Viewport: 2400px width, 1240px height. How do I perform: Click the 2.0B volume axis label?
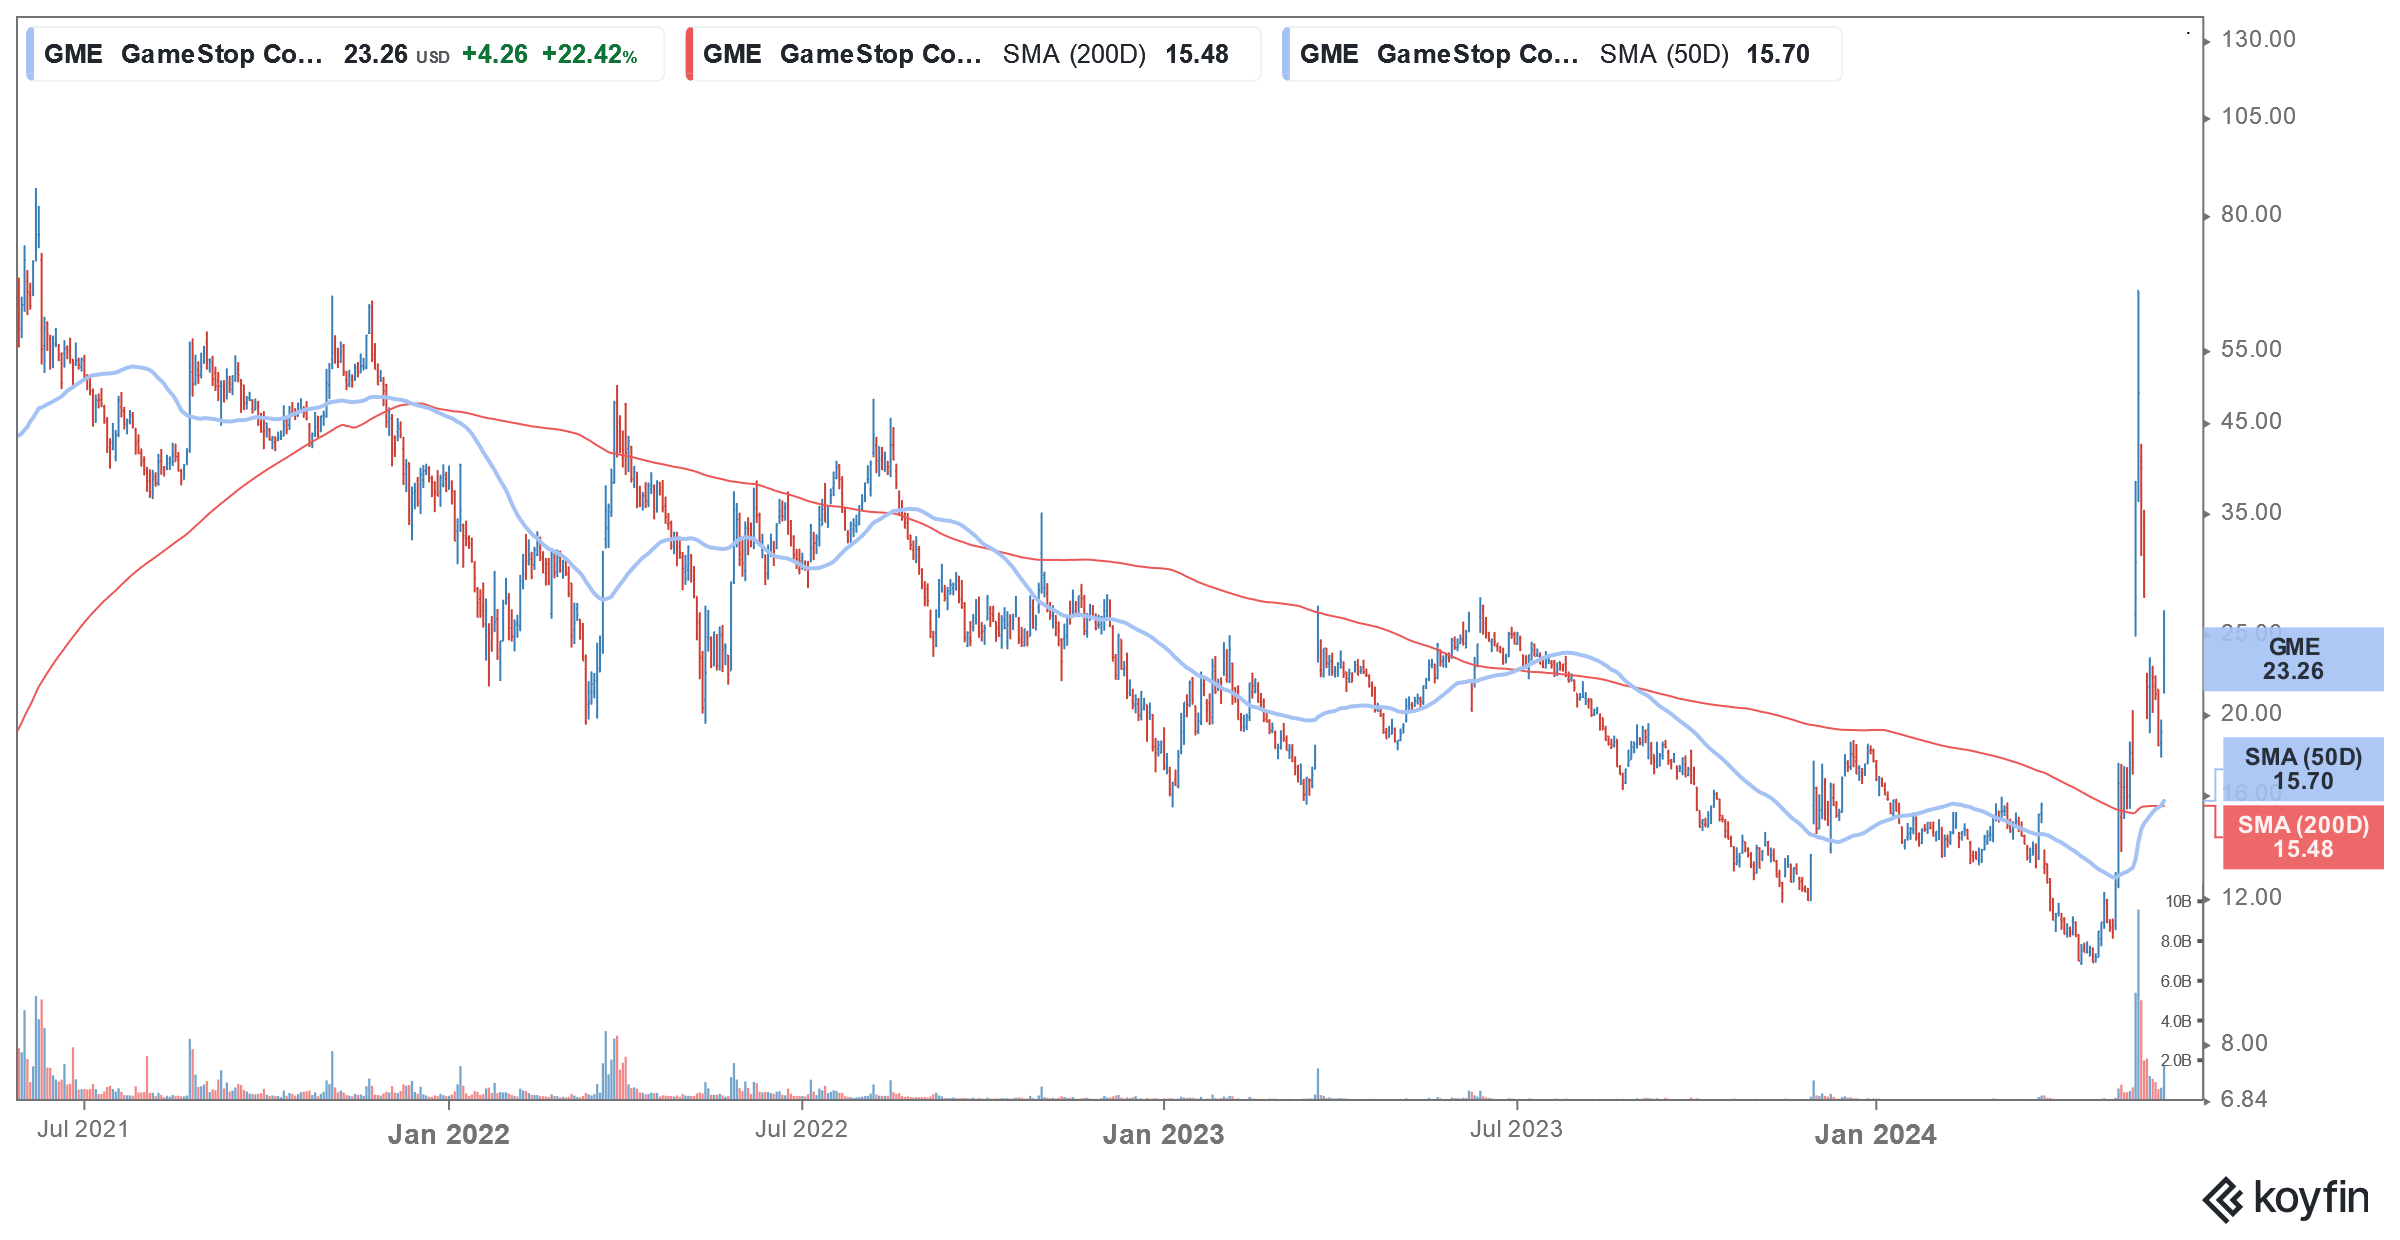point(2176,1060)
